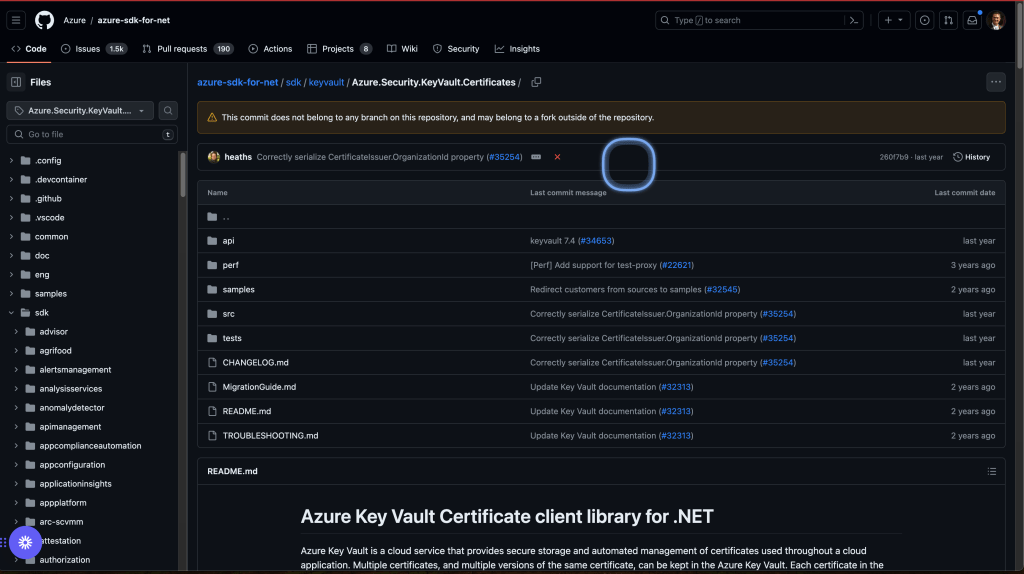Image resolution: width=1024 pixels, height=574 pixels.
Task: Click the purple floating assistant button
Action: pyautogui.click(x=25, y=542)
